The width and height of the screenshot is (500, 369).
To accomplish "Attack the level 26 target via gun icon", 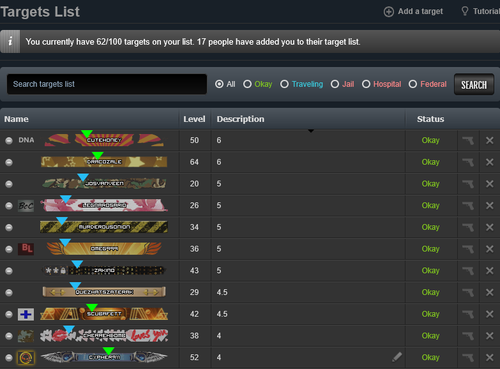I will [468, 206].
